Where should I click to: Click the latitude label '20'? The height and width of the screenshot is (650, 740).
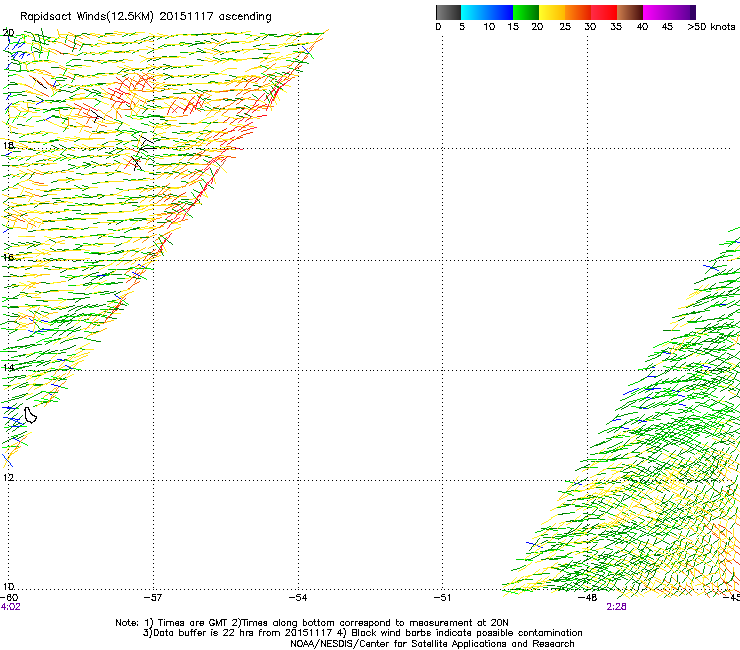click(8, 33)
